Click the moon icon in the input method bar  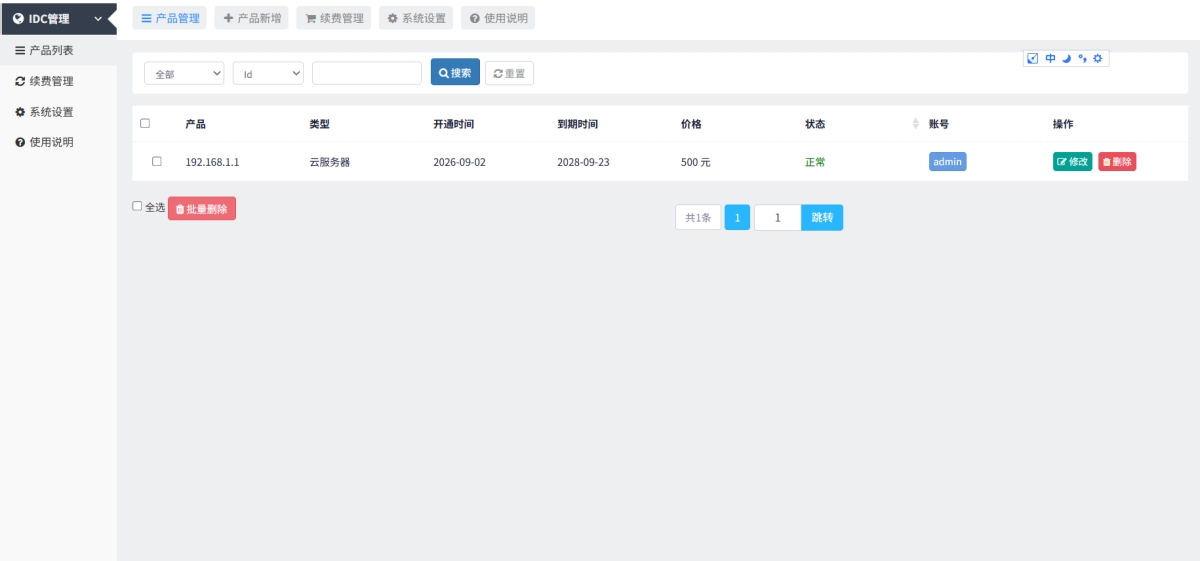(1066, 59)
